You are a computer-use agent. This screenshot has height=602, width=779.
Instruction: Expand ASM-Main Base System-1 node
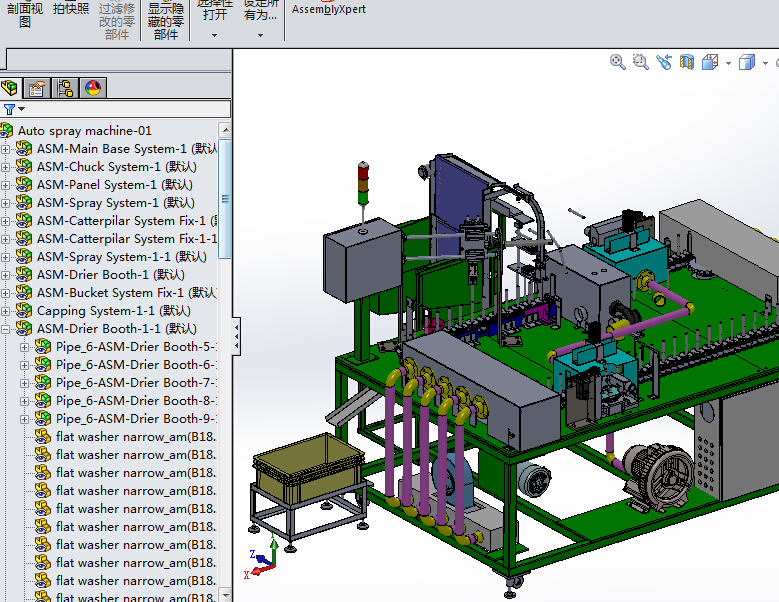click(5, 149)
